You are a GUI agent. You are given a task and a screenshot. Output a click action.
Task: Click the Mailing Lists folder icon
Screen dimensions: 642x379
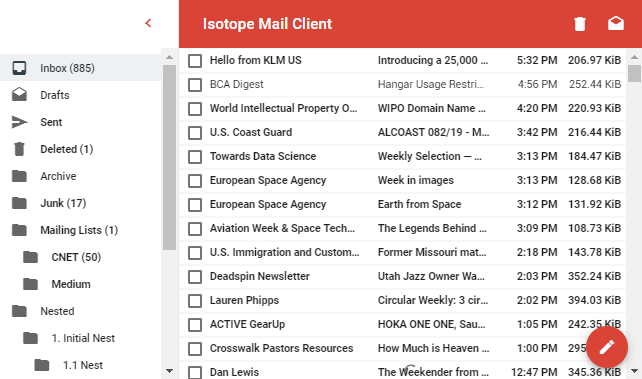point(19,230)
